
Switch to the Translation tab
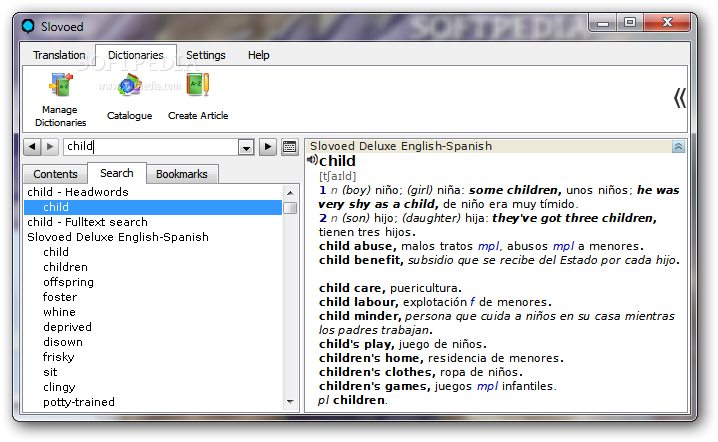59,55
